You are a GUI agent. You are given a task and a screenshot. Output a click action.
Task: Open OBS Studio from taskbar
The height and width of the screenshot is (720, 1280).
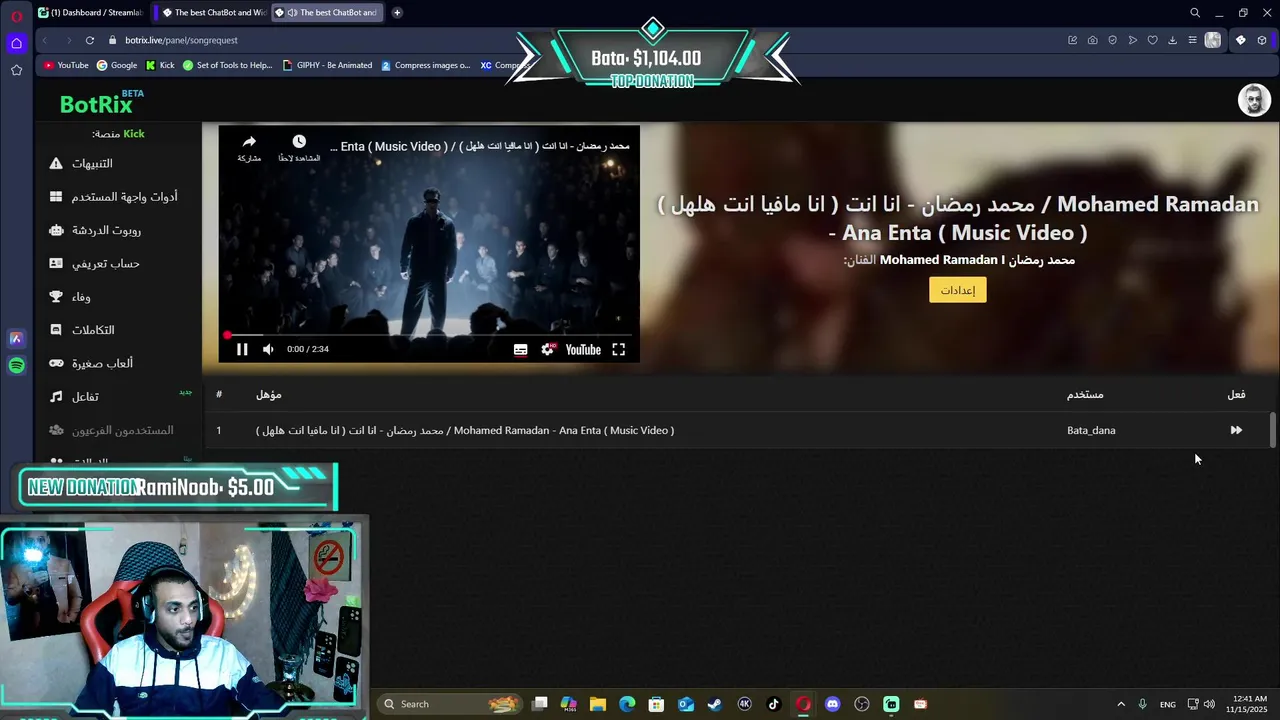point(862,704)
